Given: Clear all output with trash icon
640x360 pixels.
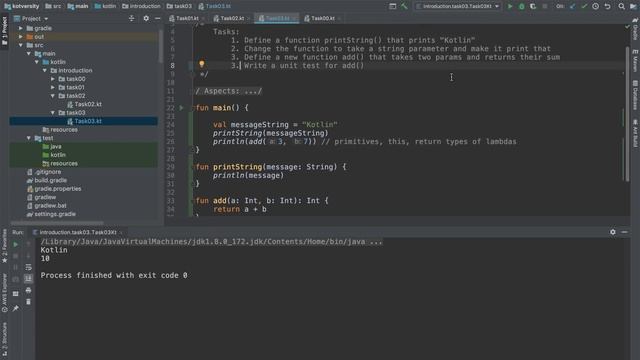Looking at the screenshot, I should click(28, 302).
